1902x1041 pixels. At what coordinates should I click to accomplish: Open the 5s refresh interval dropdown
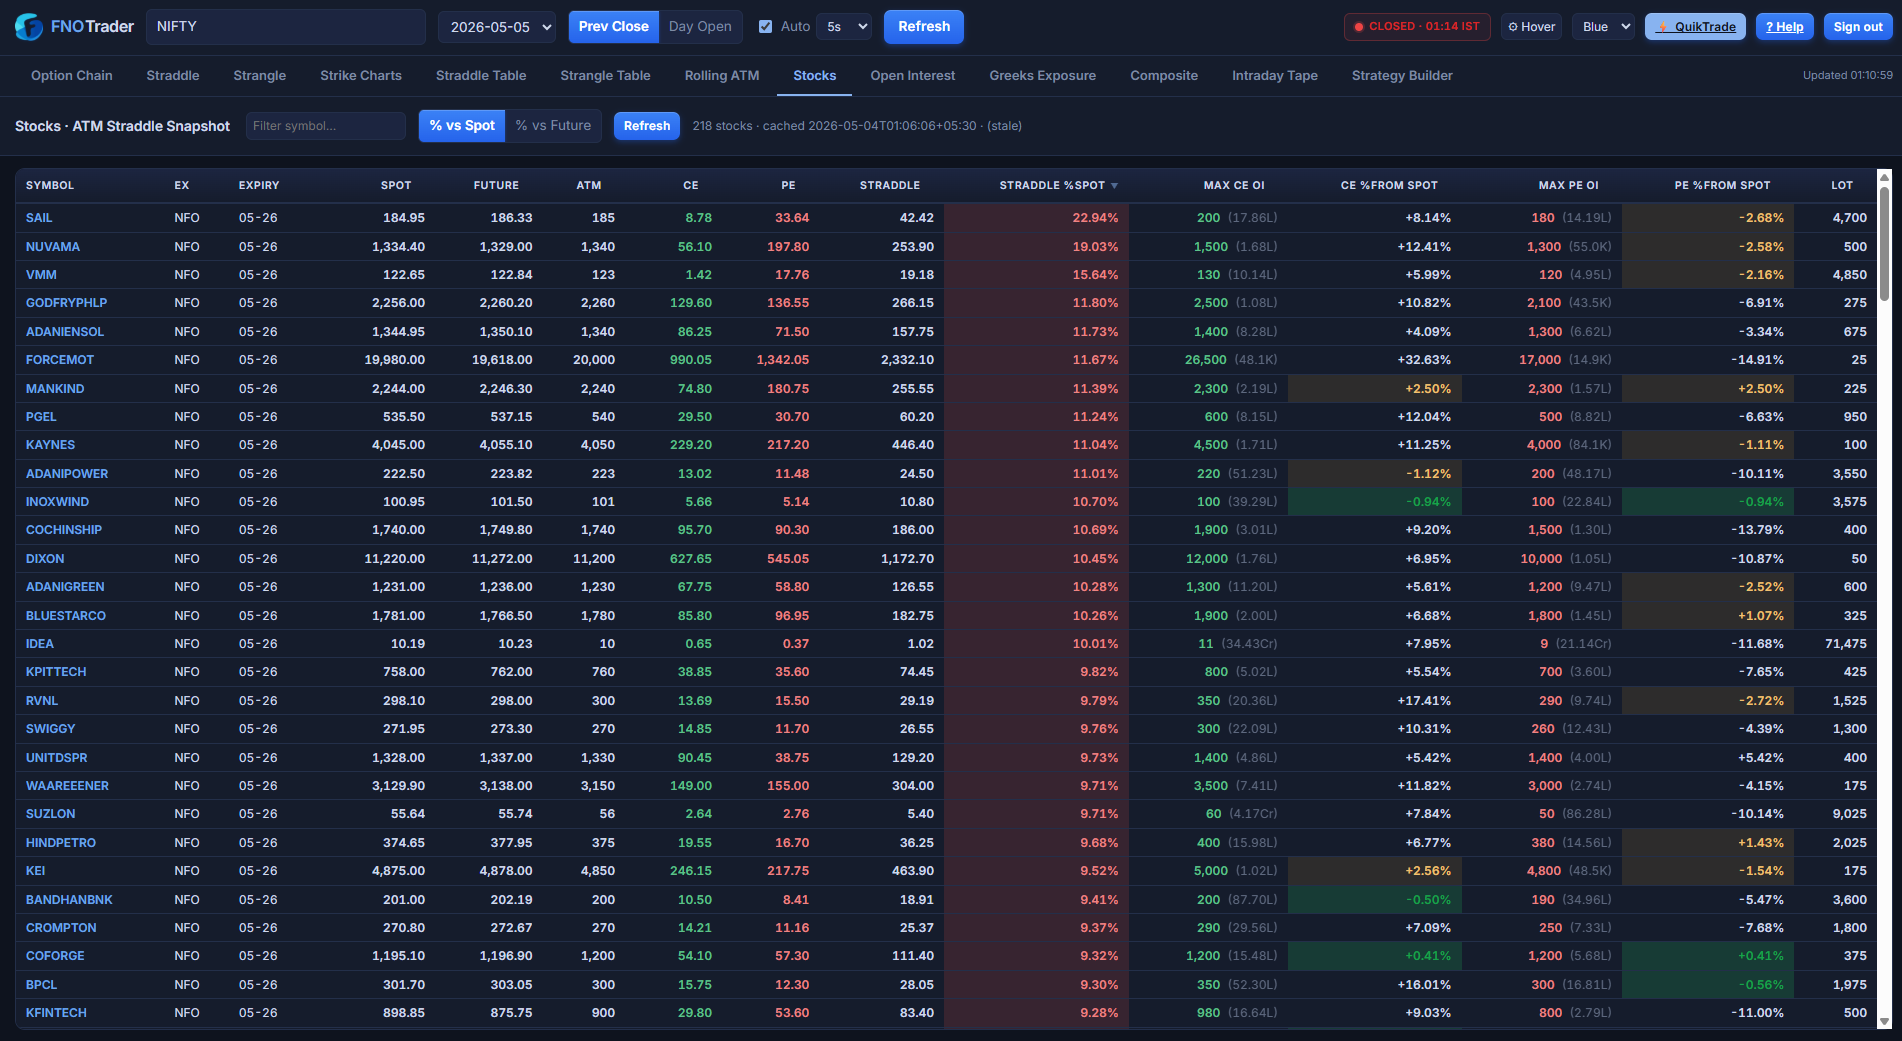[845, 27]
